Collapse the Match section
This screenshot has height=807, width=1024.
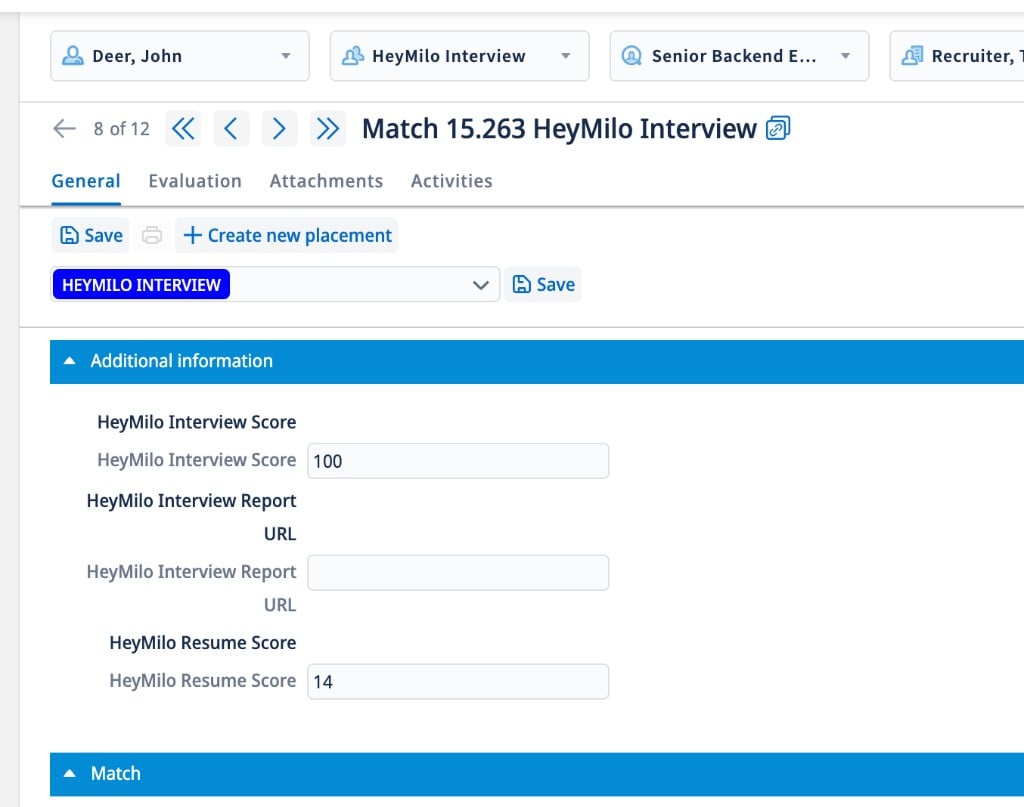click(69, 774)
